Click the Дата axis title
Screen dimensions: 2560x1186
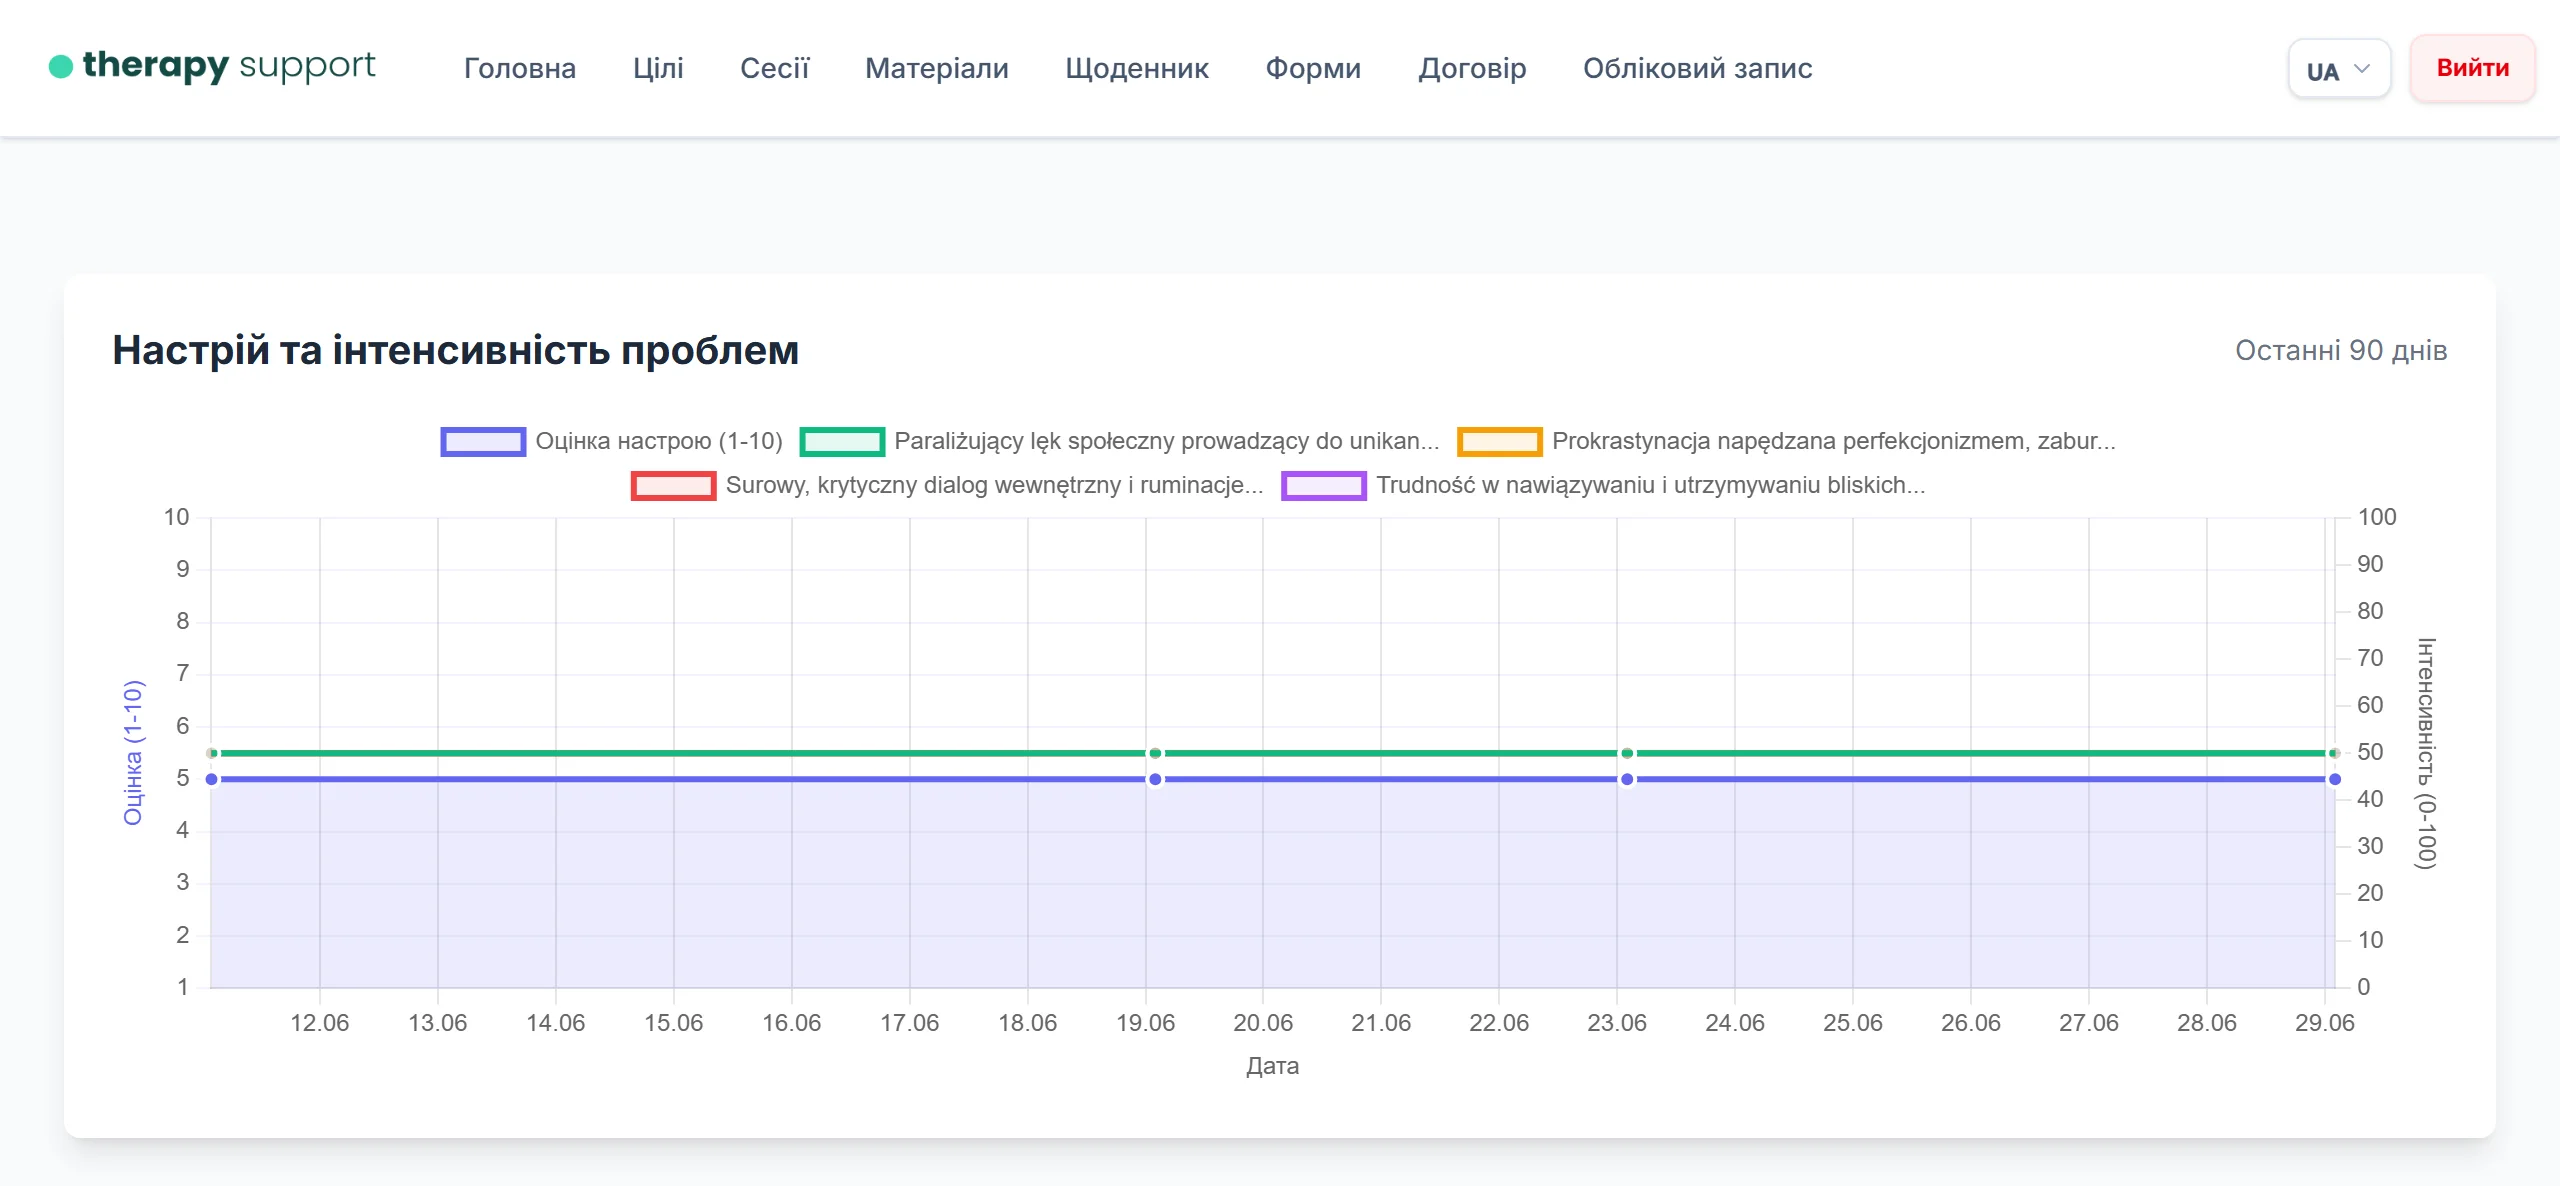coord(1272,1066)
